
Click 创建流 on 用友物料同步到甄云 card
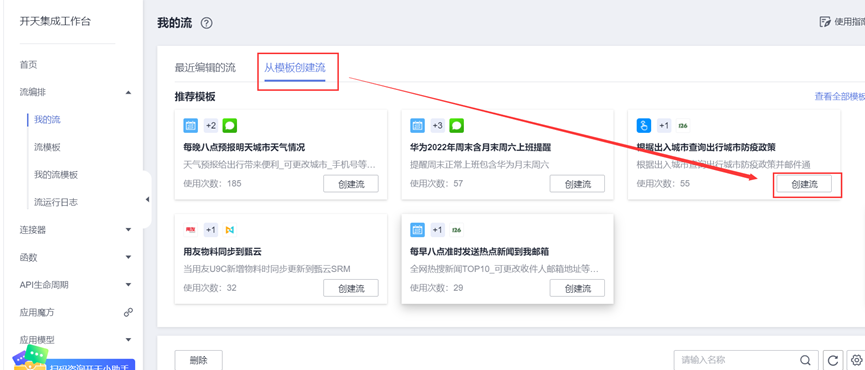point(351,288)
